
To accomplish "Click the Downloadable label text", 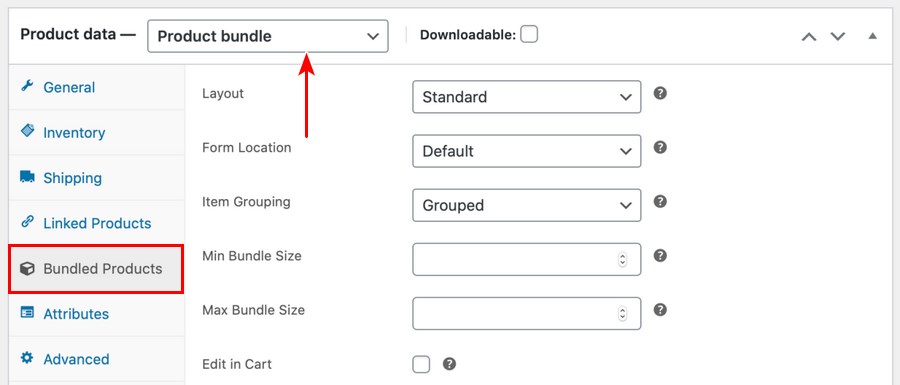I will click(468, 35).
